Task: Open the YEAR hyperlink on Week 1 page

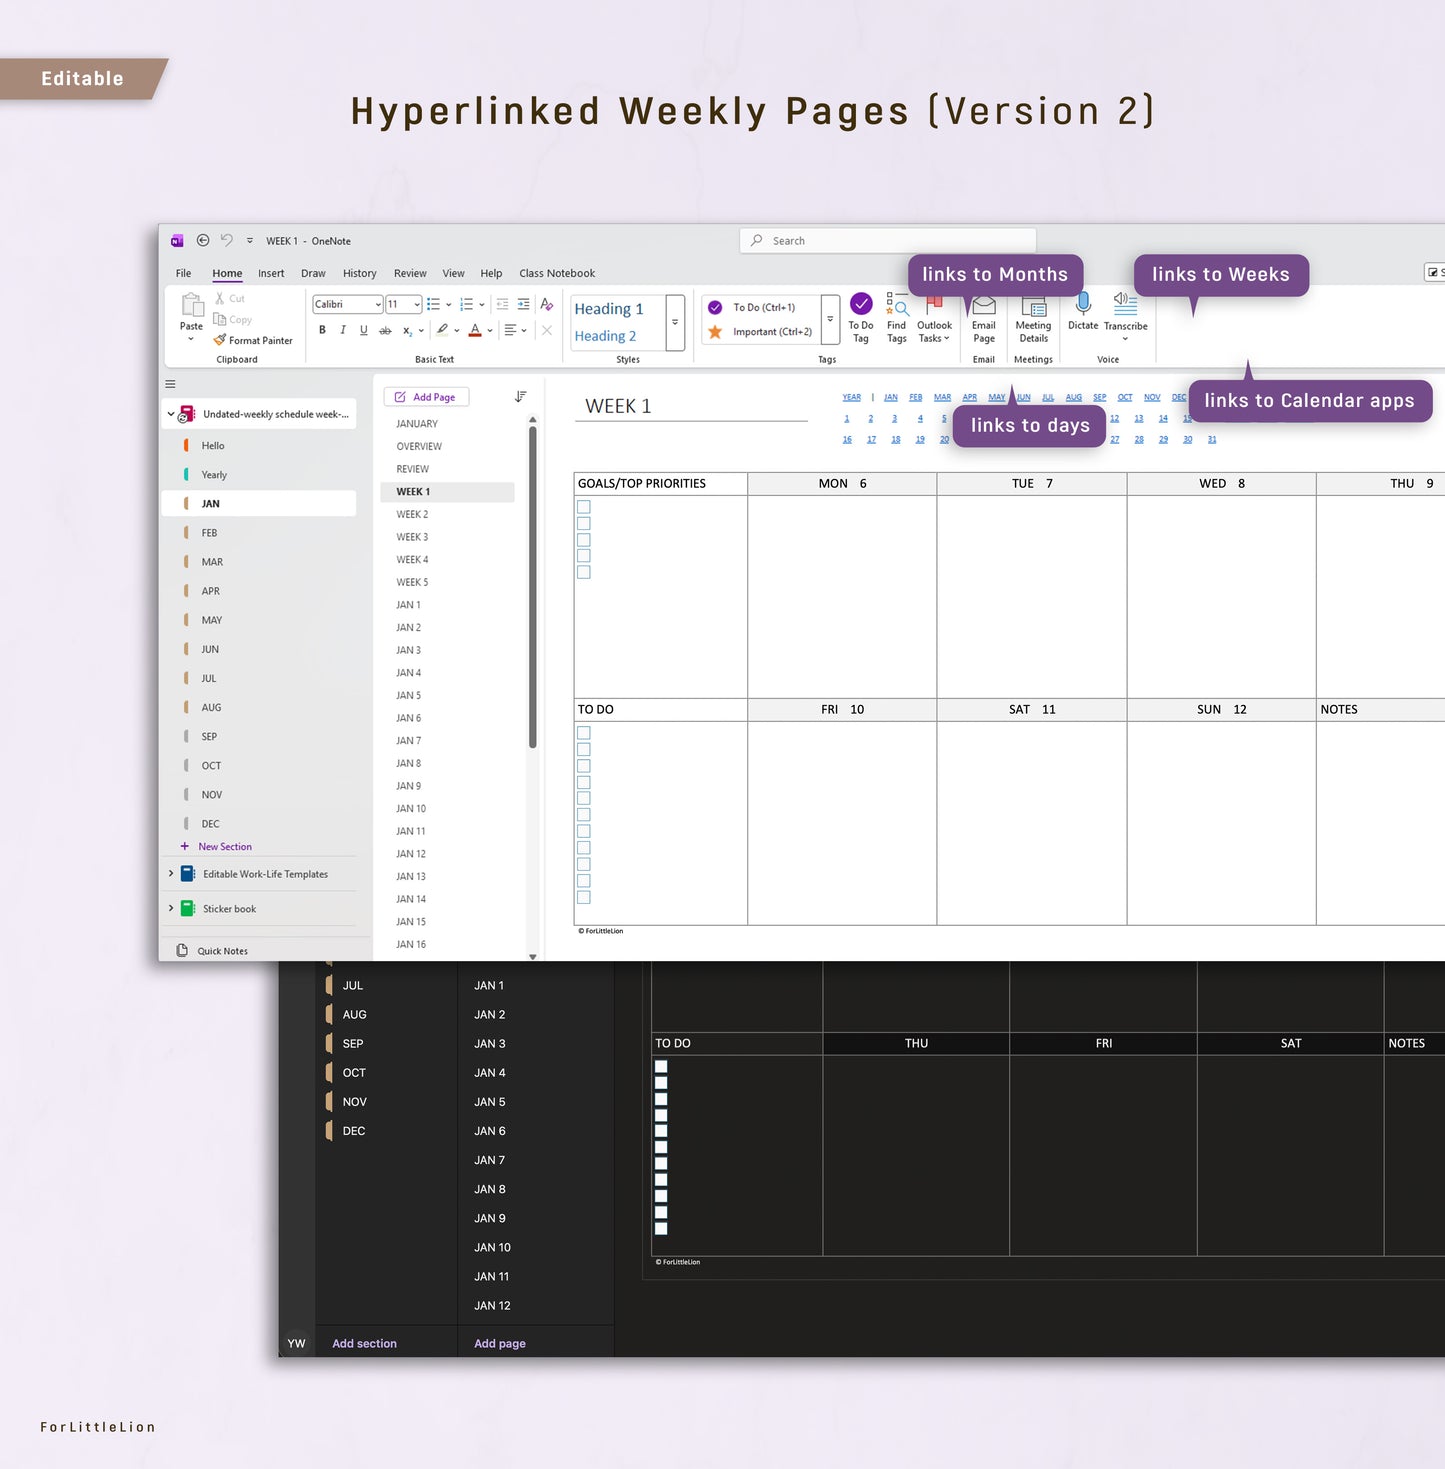Action: click(851, 397)
